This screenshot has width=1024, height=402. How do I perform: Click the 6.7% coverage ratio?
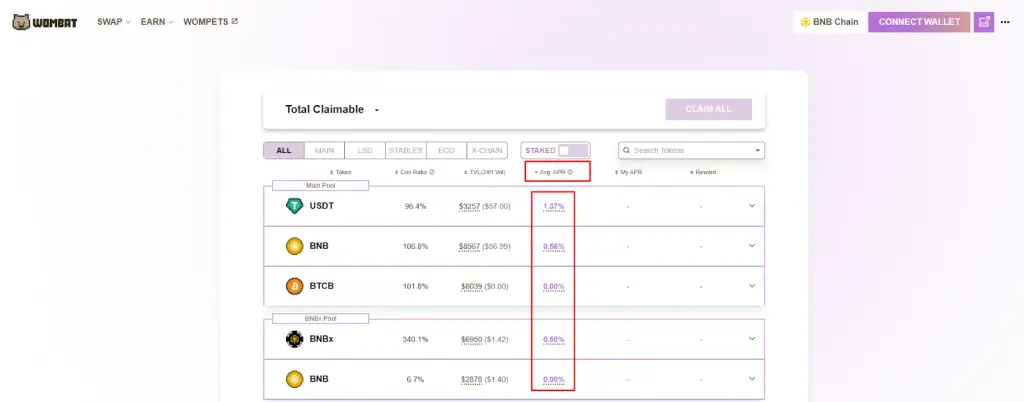(x=415, y=379)
